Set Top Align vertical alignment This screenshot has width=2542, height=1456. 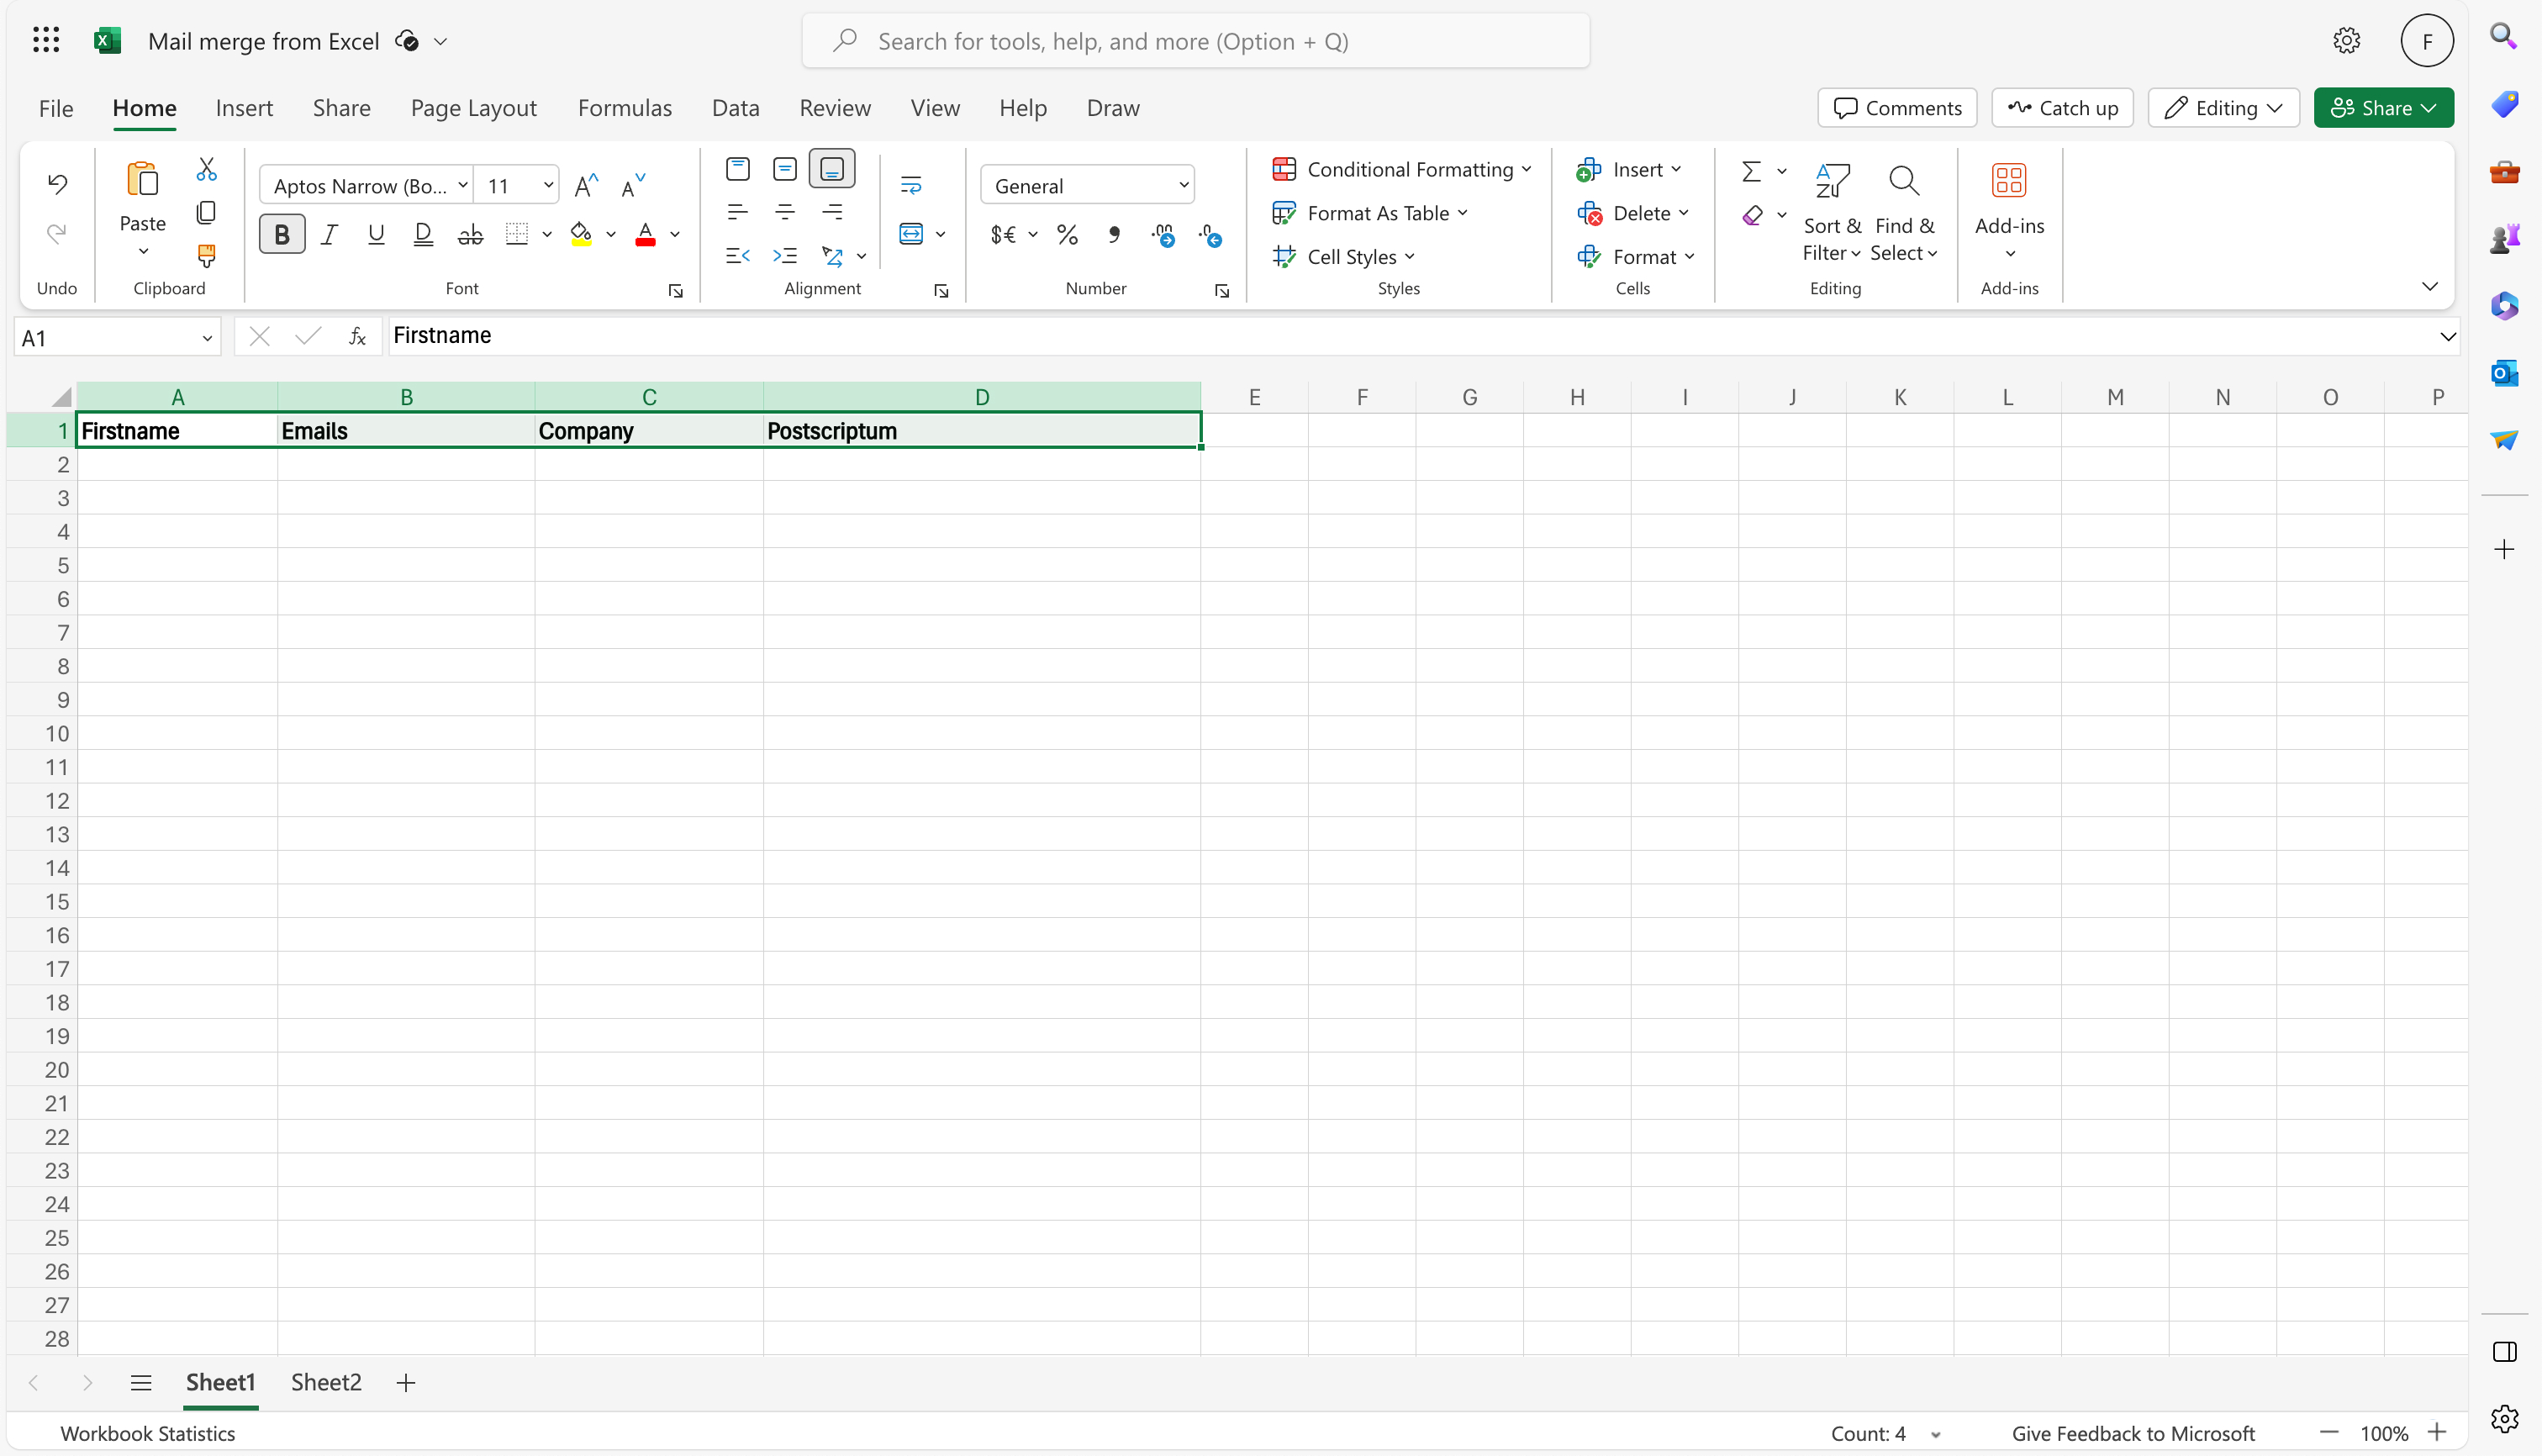[x=737, y=169]
